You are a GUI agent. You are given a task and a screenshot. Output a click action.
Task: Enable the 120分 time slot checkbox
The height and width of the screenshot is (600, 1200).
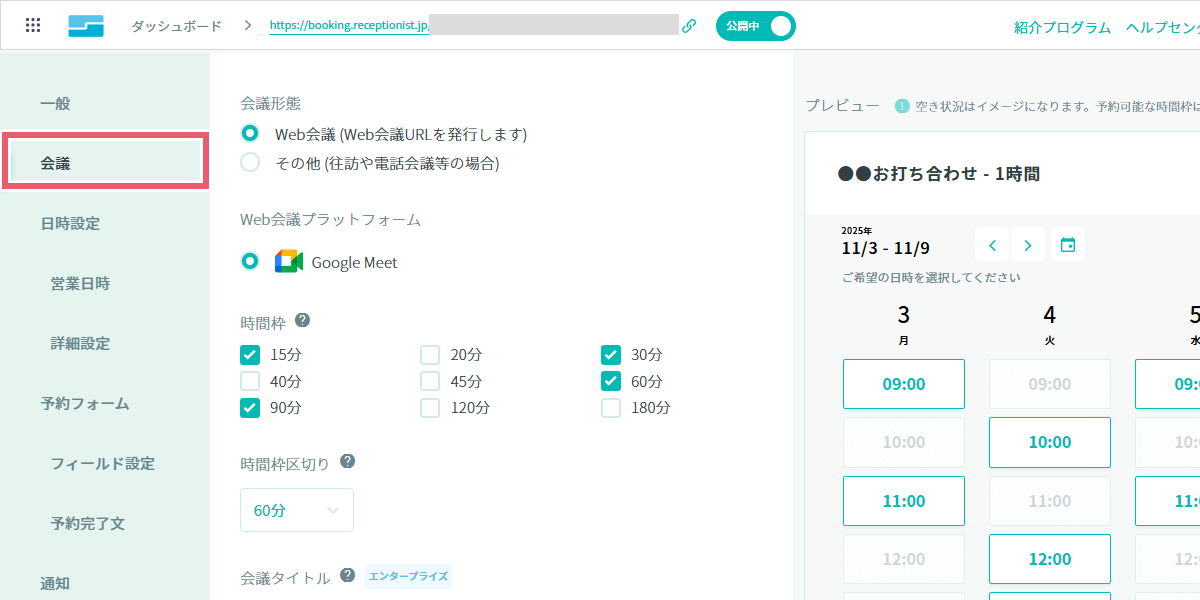tap(430, 407)
